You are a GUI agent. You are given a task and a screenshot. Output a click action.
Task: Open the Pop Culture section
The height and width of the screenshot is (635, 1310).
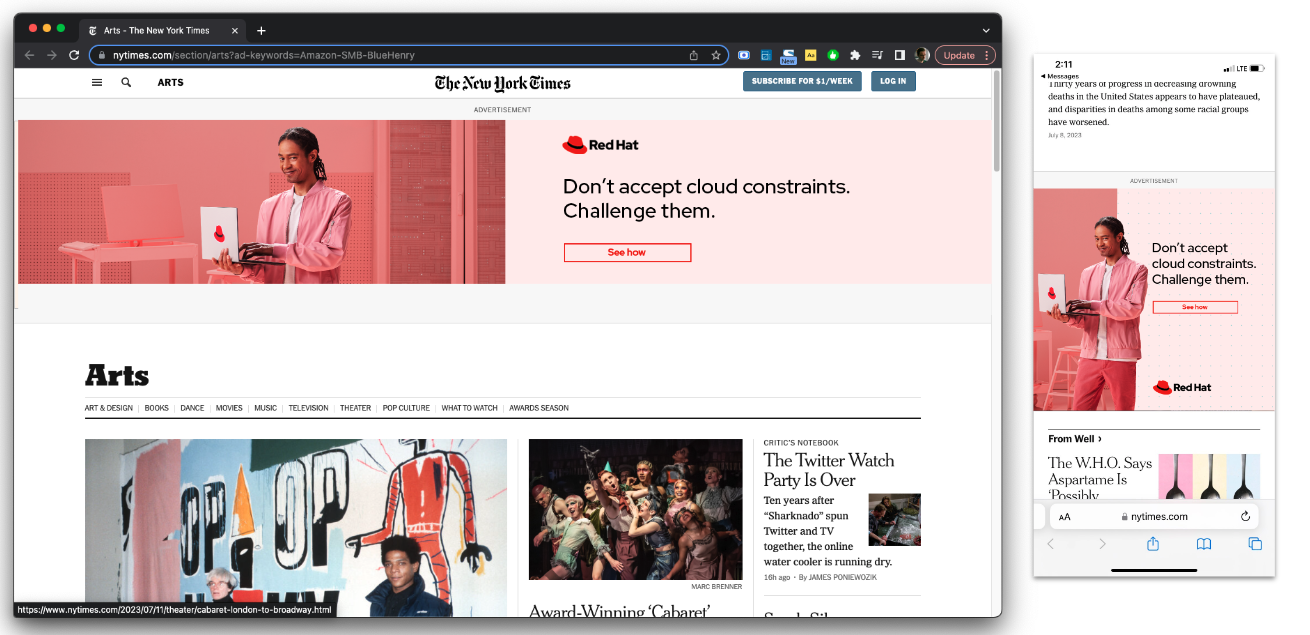click(x=406, y=408)
